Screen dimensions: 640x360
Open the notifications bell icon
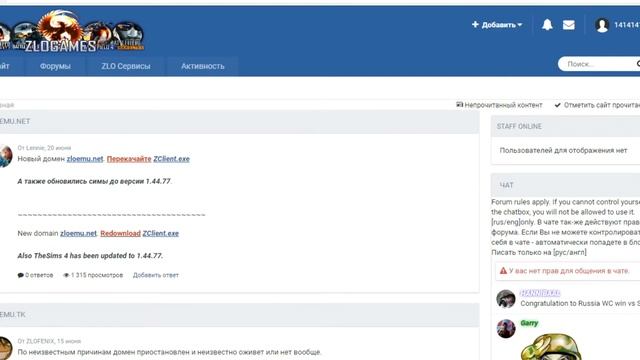547,25
